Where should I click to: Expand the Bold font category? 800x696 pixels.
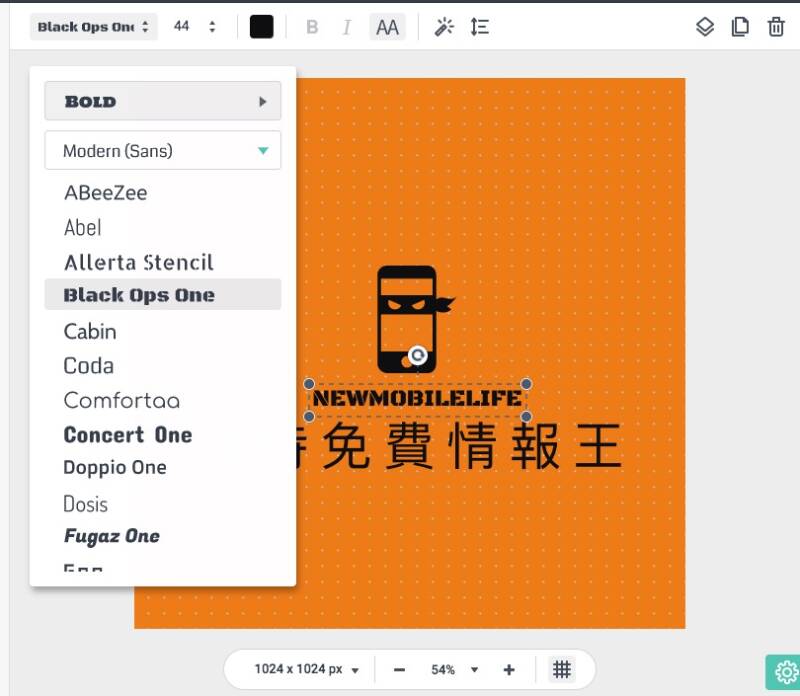pos(163,101)
